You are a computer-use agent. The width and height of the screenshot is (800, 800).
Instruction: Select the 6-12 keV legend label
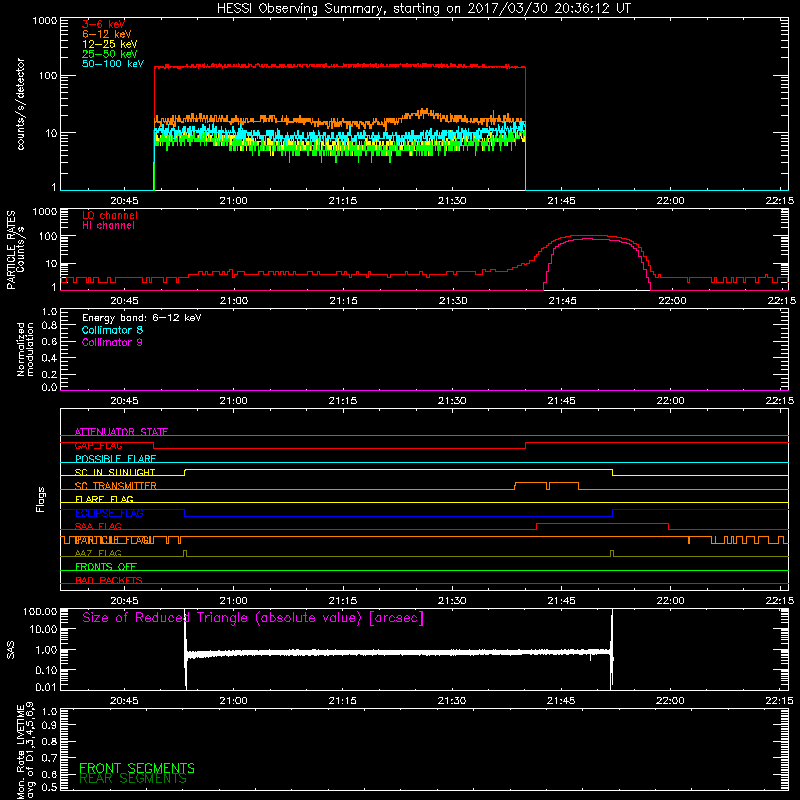point(107,34)
